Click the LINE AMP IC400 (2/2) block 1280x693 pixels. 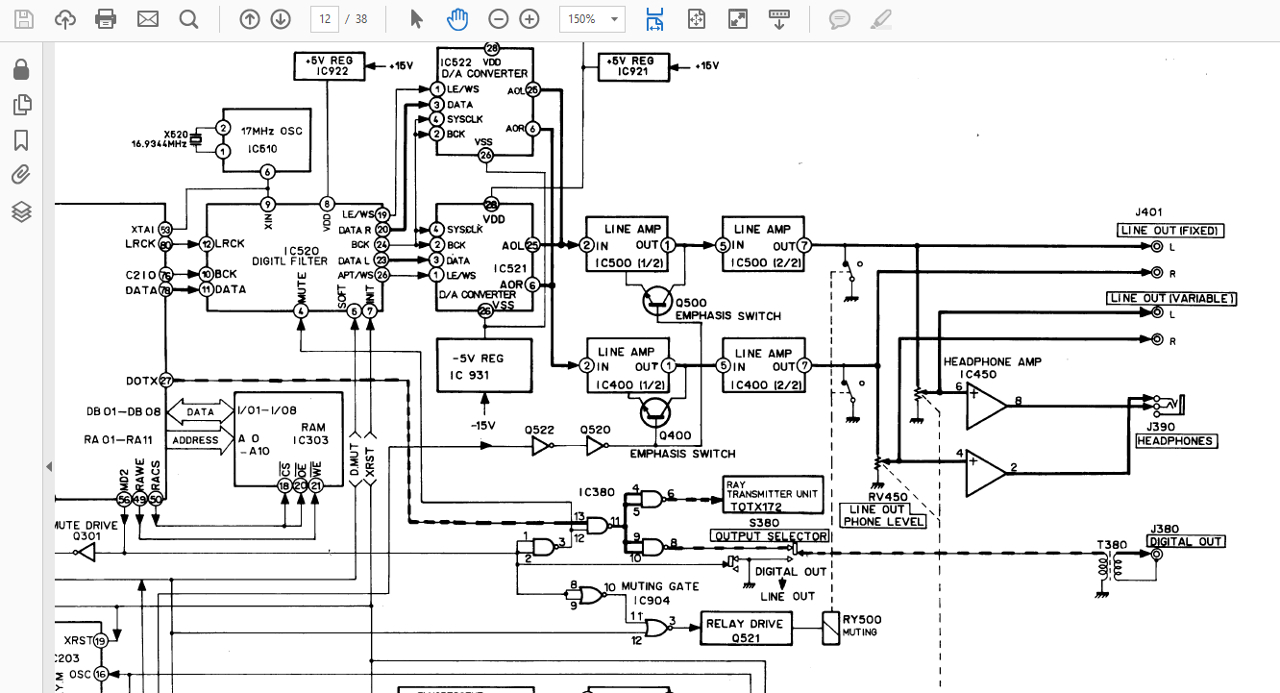pyautogui.click(x=763, y=367)
